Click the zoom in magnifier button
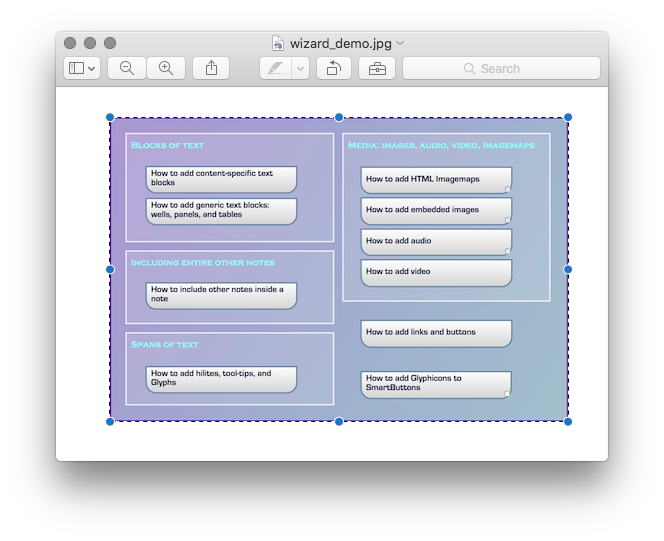664x541 pixels. (x=166, y=68)
